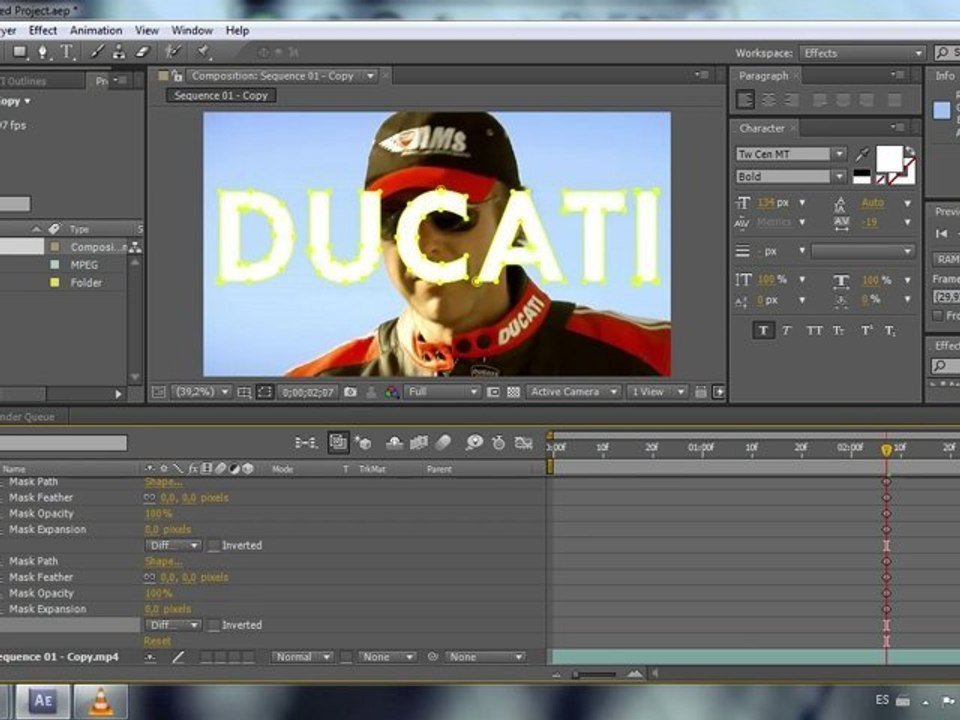Image resolution: width=960 pixels, height=720 pixels.
Task: Select the Clone Stamp tool
Action: (x=119, y=52)
